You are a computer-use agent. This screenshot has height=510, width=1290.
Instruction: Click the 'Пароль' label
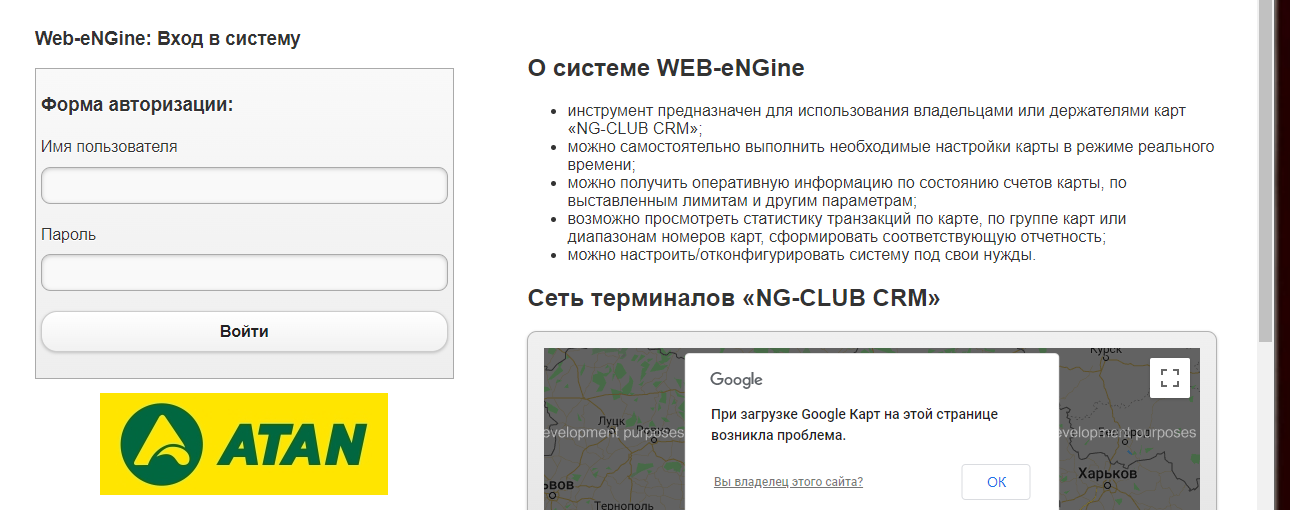coord(68,234)
